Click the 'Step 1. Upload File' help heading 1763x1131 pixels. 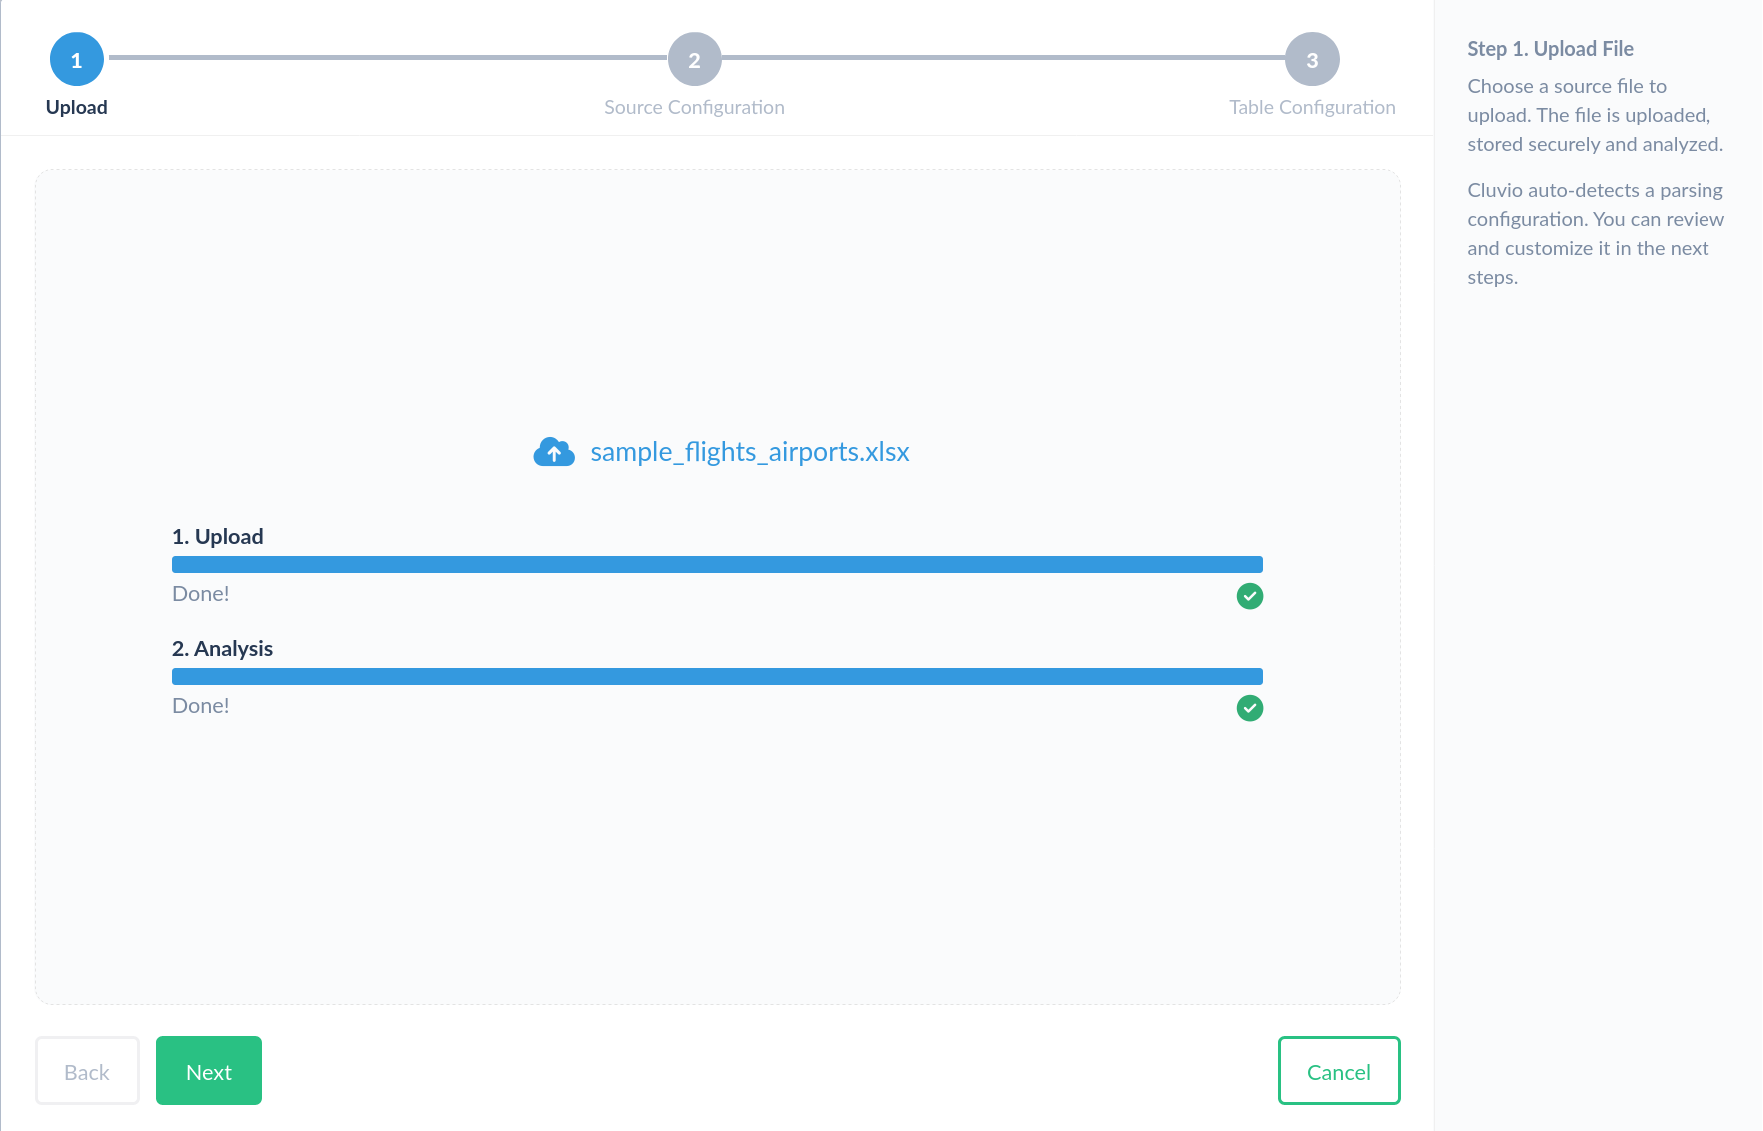(x=1550, y=49)
